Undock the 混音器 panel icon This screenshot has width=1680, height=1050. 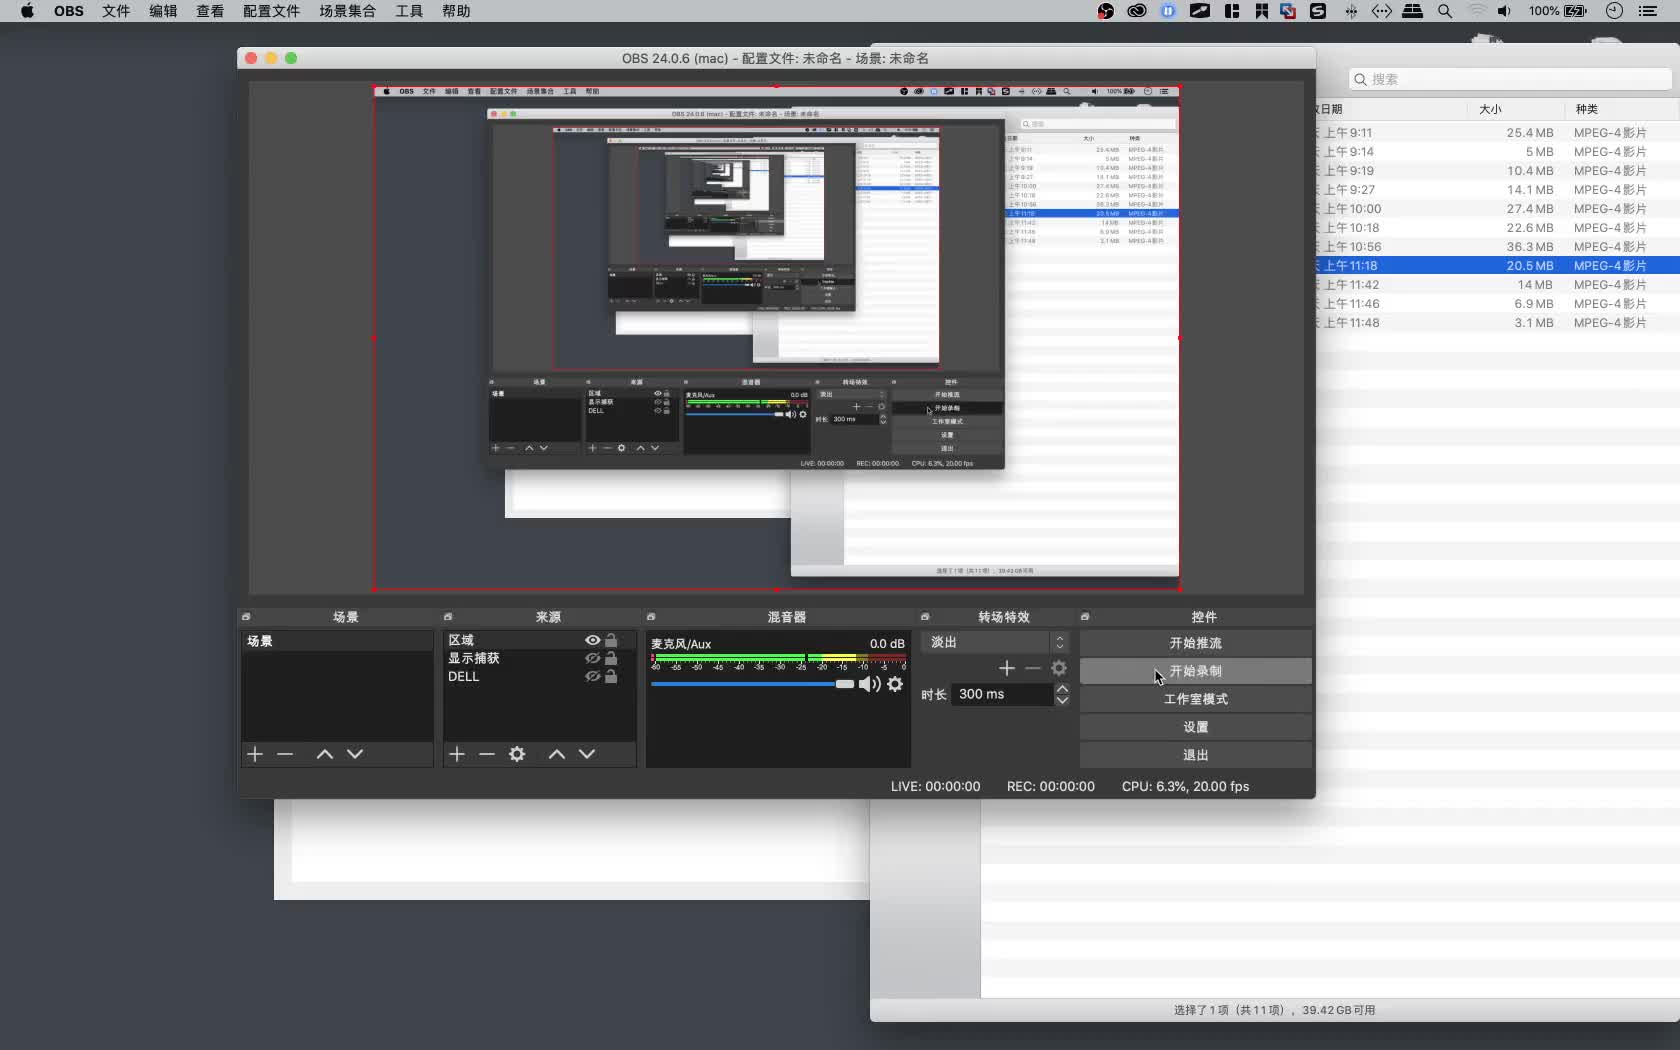point(651,617)
